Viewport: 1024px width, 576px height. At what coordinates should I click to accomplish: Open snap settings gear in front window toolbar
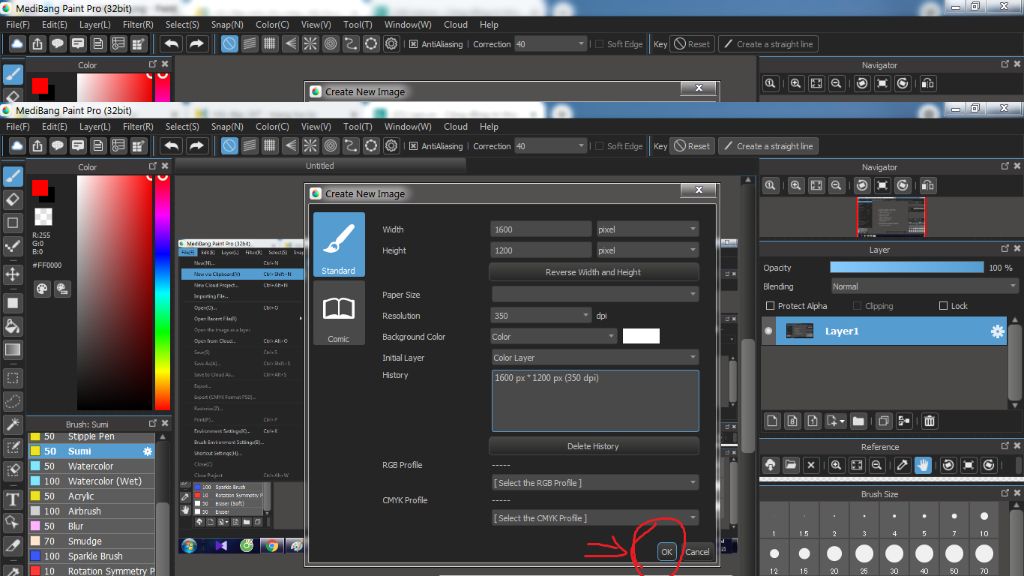[391, 146]
